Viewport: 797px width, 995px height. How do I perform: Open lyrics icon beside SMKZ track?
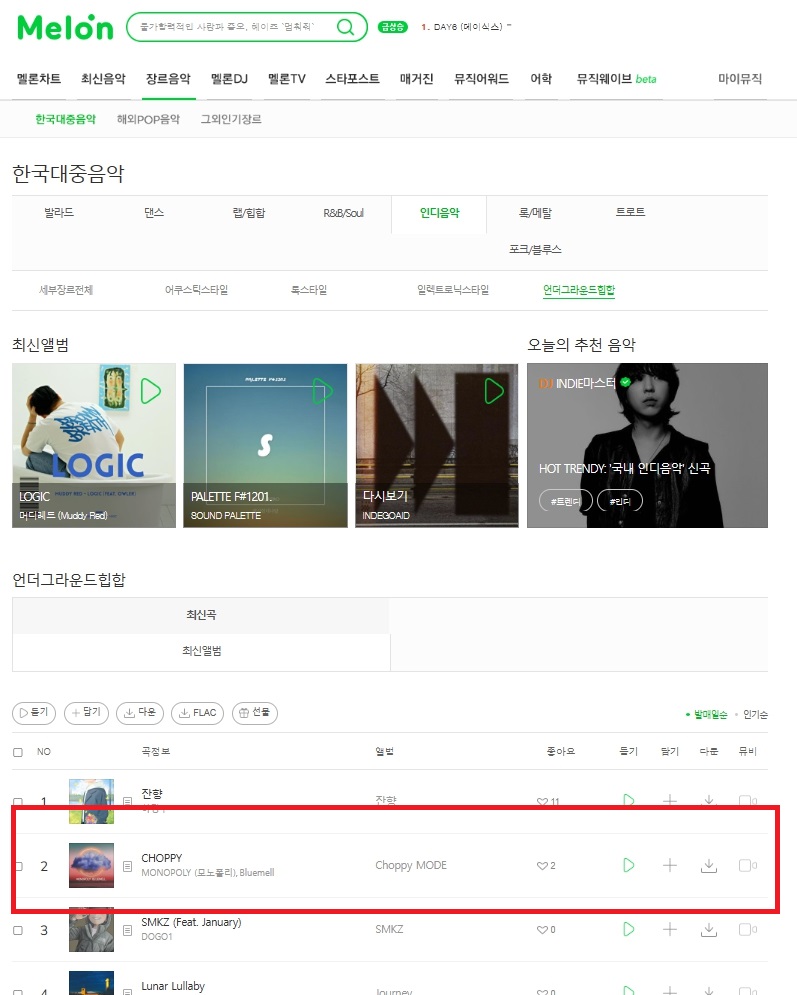click(x=127, y=930)
